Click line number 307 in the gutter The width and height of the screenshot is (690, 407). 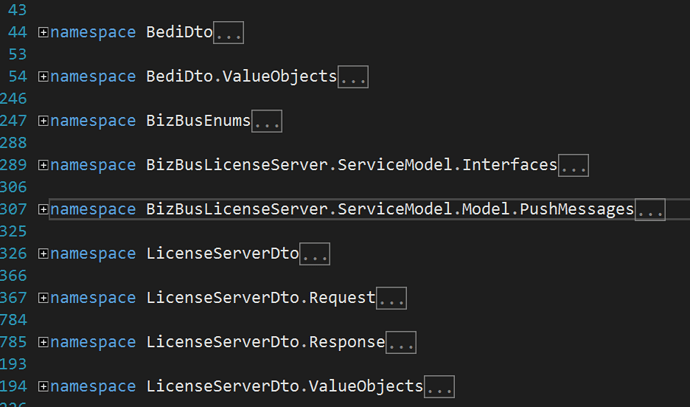(x=13, y=209)
